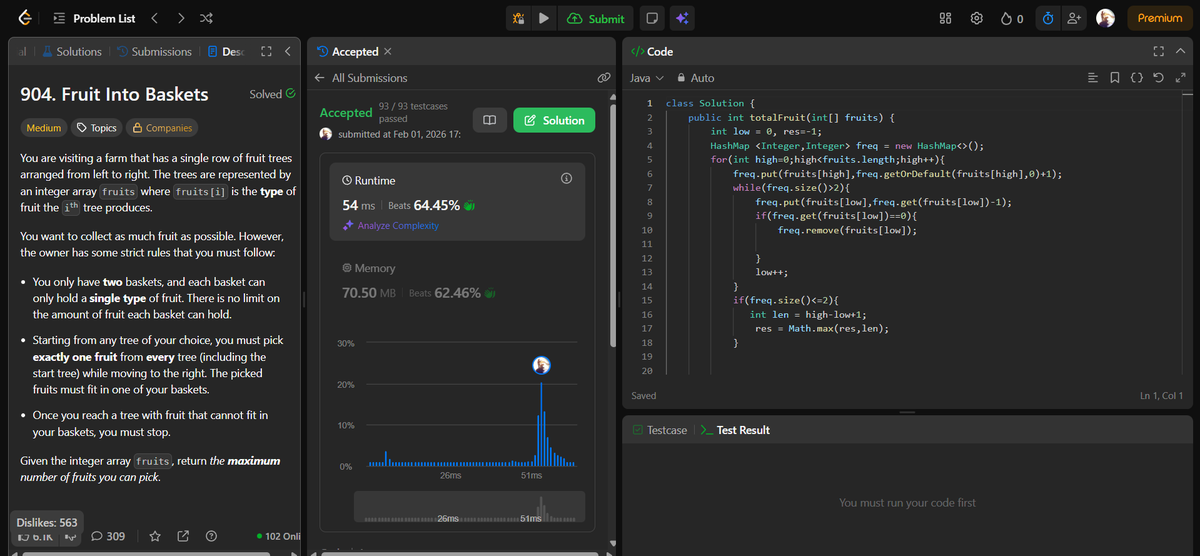Click the like count button
This screenshot has height=556, width=1200.
(x=35, y=536)
